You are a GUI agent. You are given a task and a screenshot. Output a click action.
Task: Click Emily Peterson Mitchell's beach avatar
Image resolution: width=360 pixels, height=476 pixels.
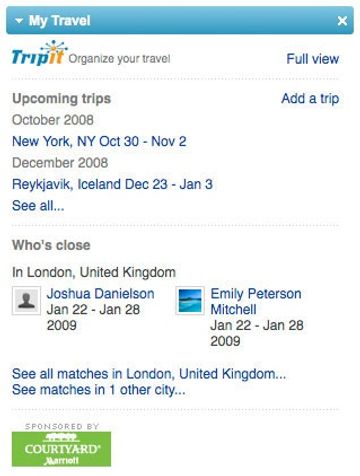190,300
